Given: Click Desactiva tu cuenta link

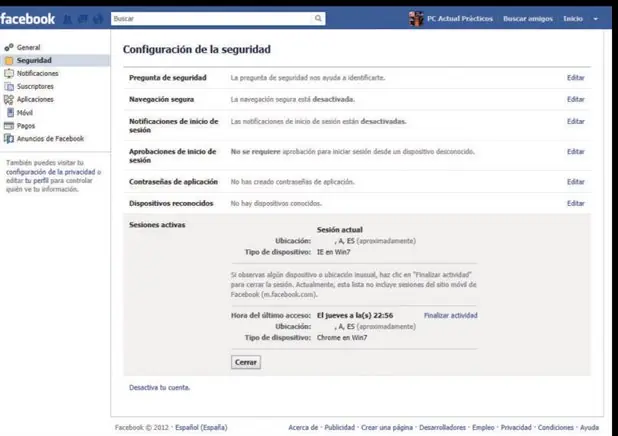Looking at the screenshot, I should click(x=159, y=388).
